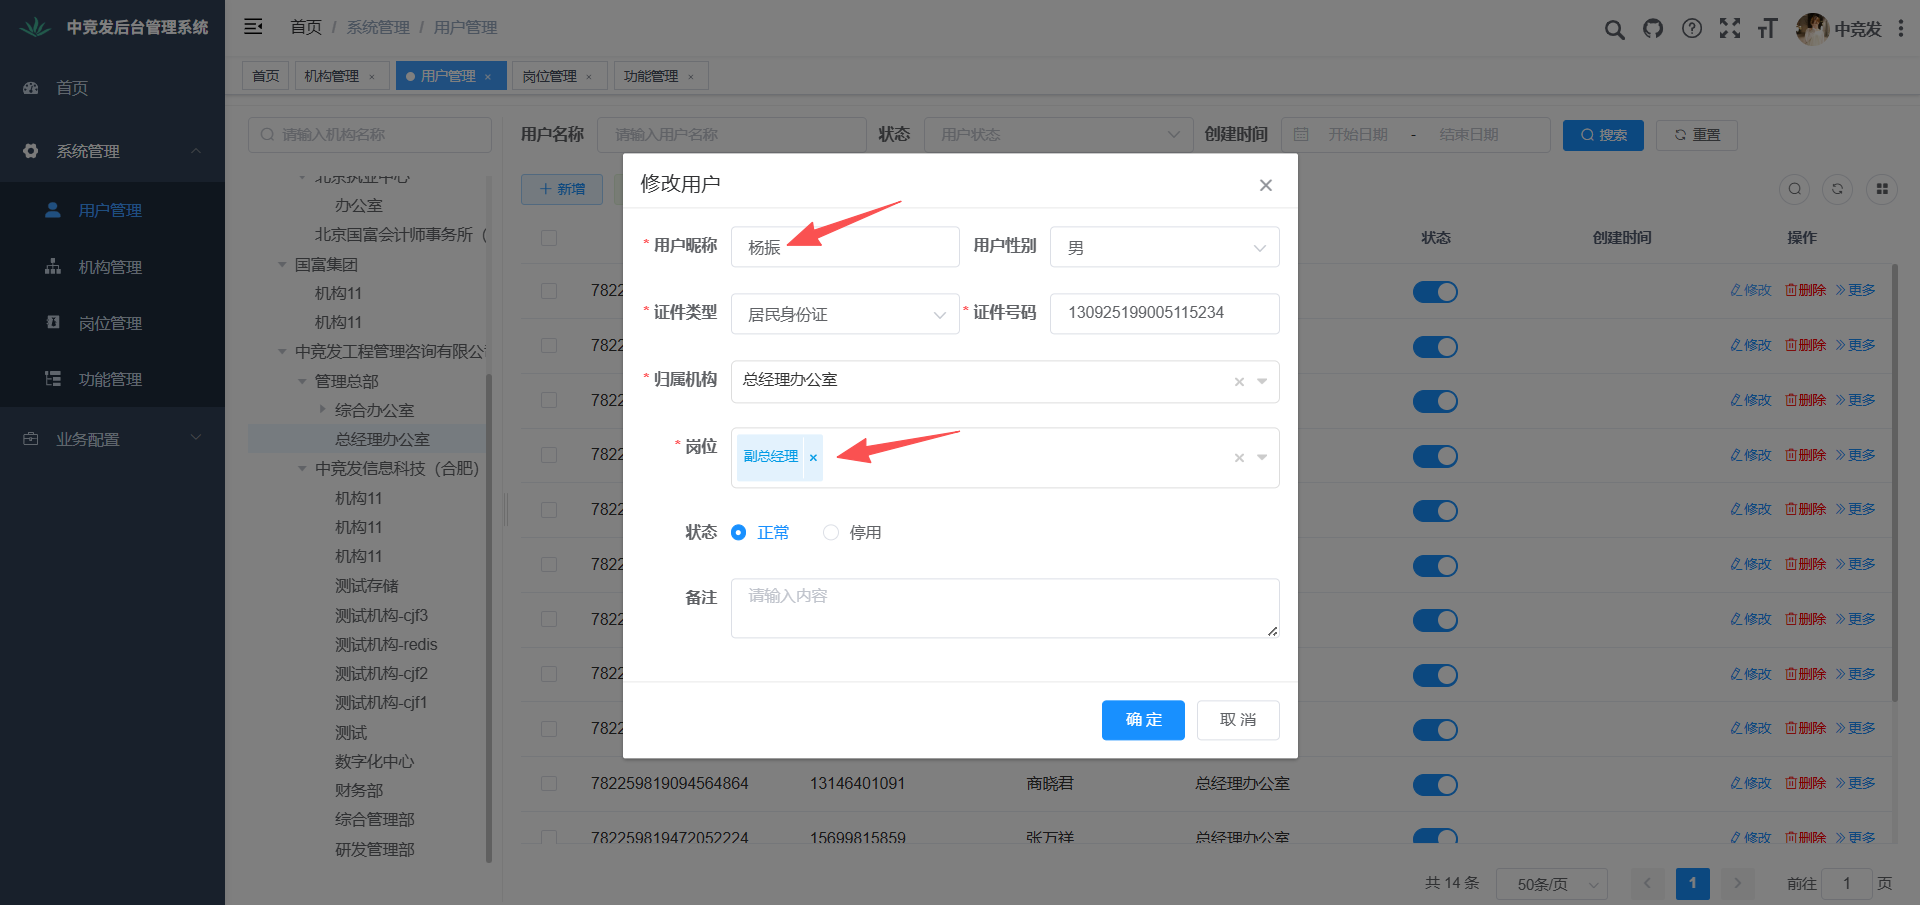Image resolution: width=1920 pixels, height=905 pixels.
Task: Click the 新增 button
Action: 562,189
